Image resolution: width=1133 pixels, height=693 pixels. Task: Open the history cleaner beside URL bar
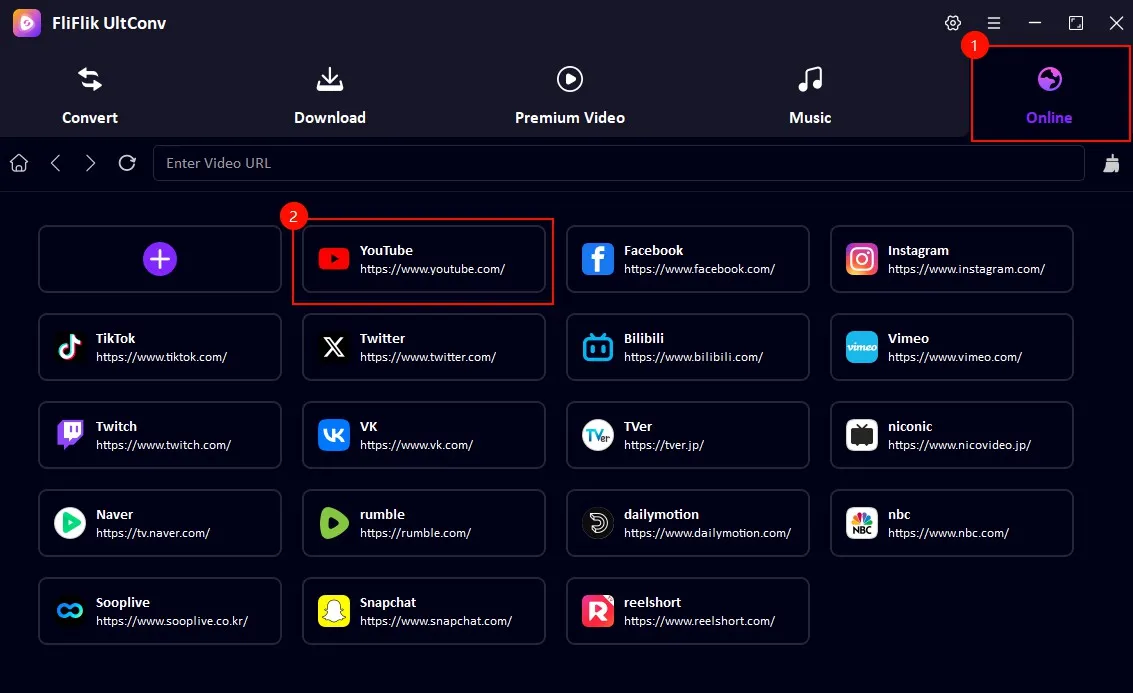coord(1111,162)
